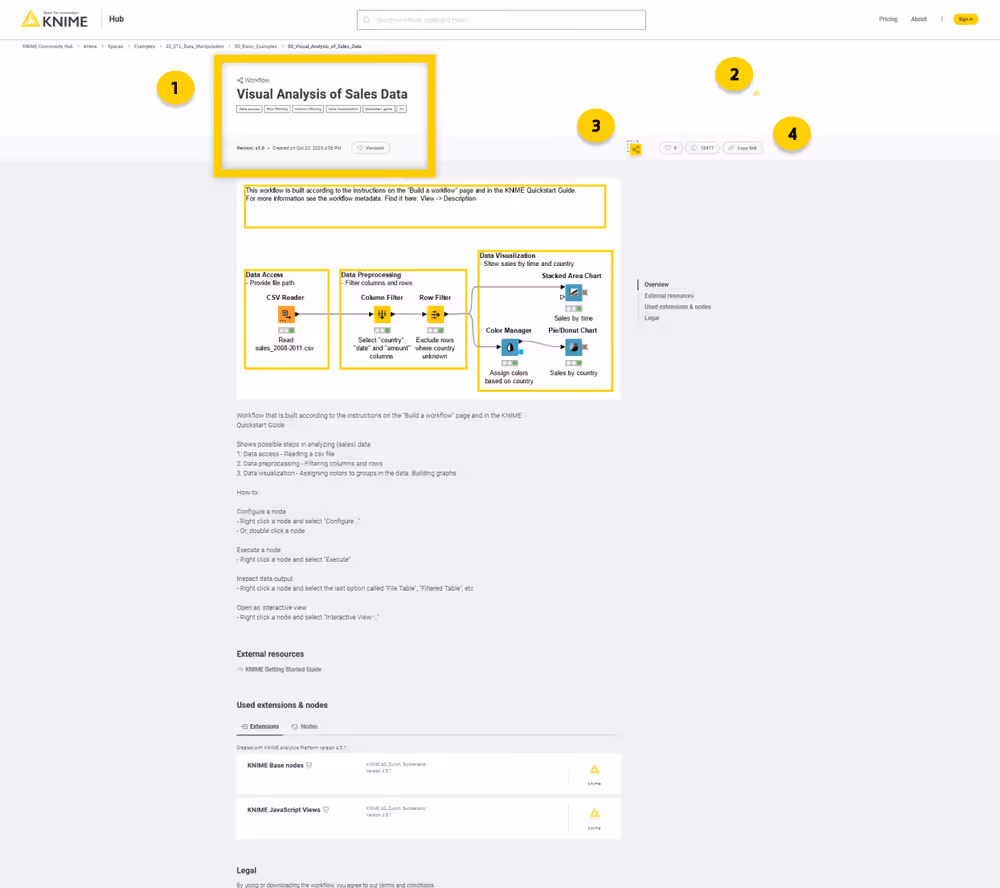
Task: Click the KNIME icon on the Base nodes row
Action: point(594,770)
